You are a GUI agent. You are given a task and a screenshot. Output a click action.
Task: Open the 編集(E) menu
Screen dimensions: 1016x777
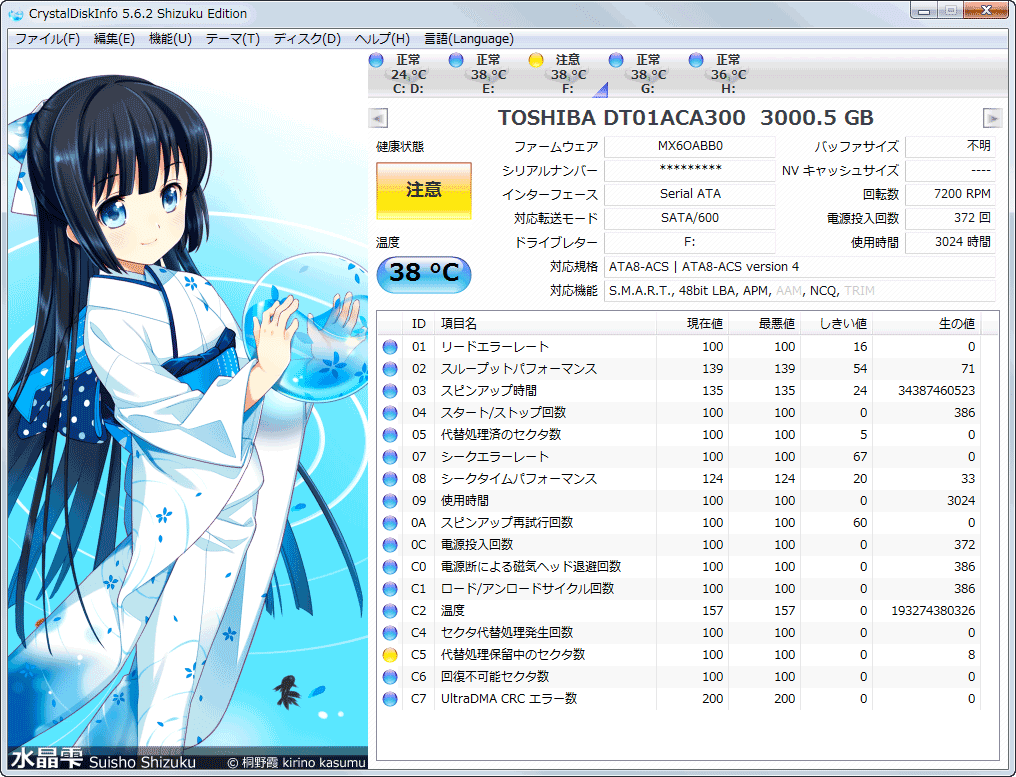(114, 39)
